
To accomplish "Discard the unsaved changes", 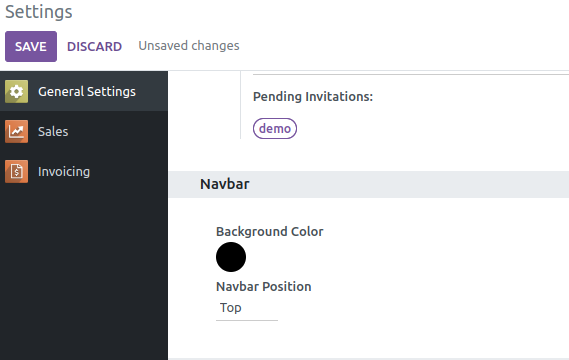I will pyautogui.click(x=94, y=46).
